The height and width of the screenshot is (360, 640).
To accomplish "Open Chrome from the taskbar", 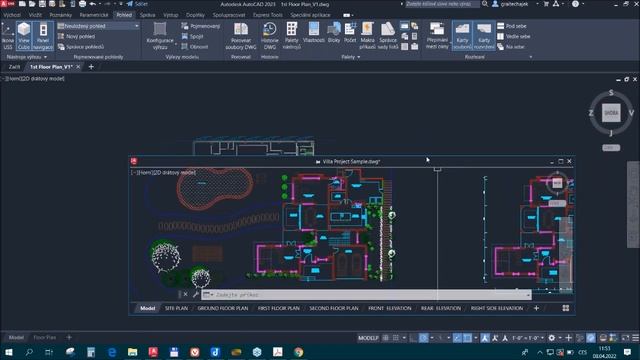I will click(298, 352).
